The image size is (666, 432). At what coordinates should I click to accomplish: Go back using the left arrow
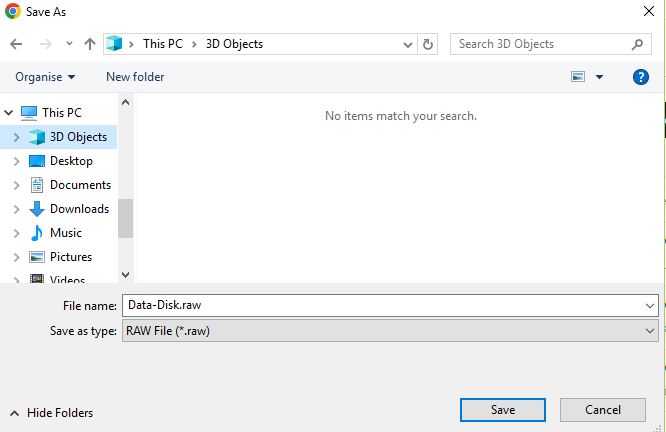16,44
